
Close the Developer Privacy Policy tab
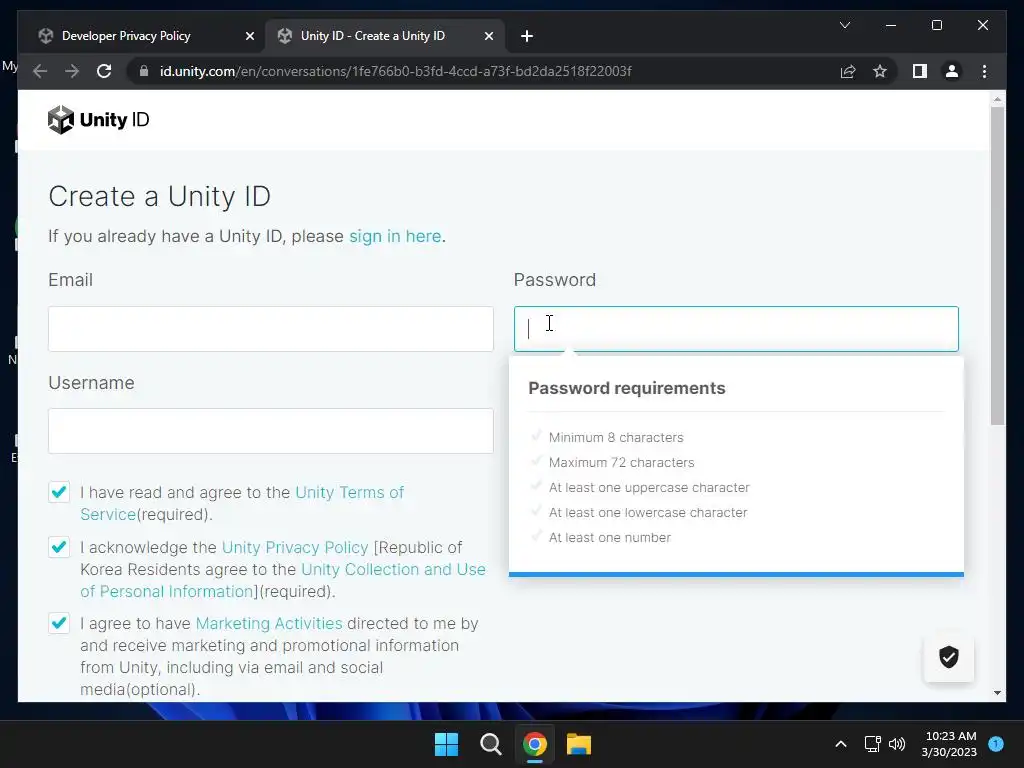click(249, 36)
